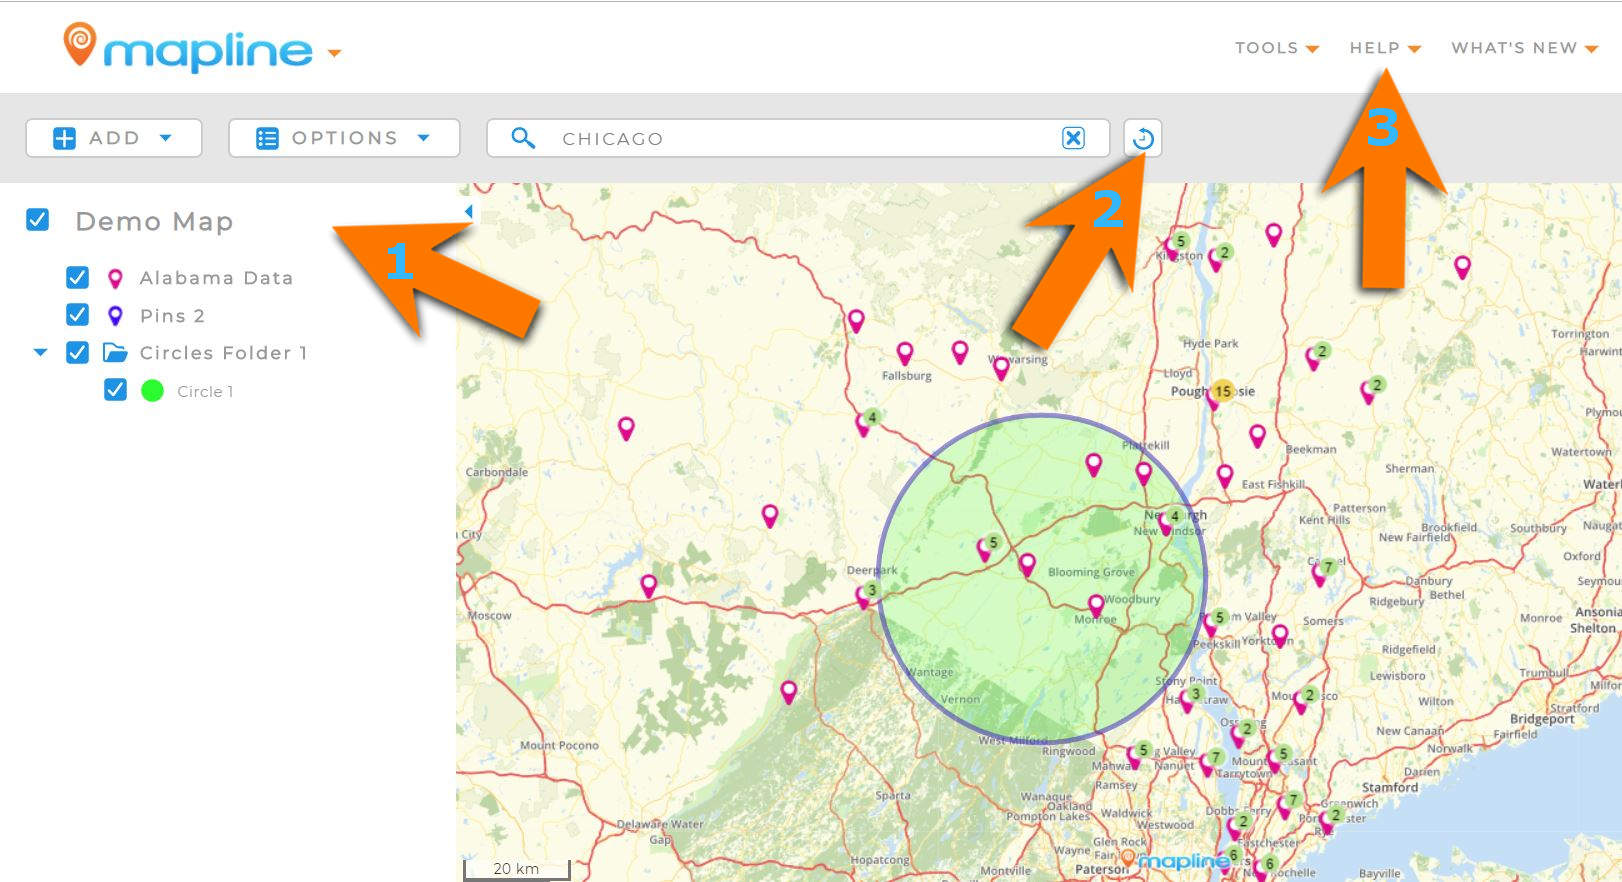Screen dimensions: 1622x882
Task: Click the list icon on Options
Action: [267, 138]
